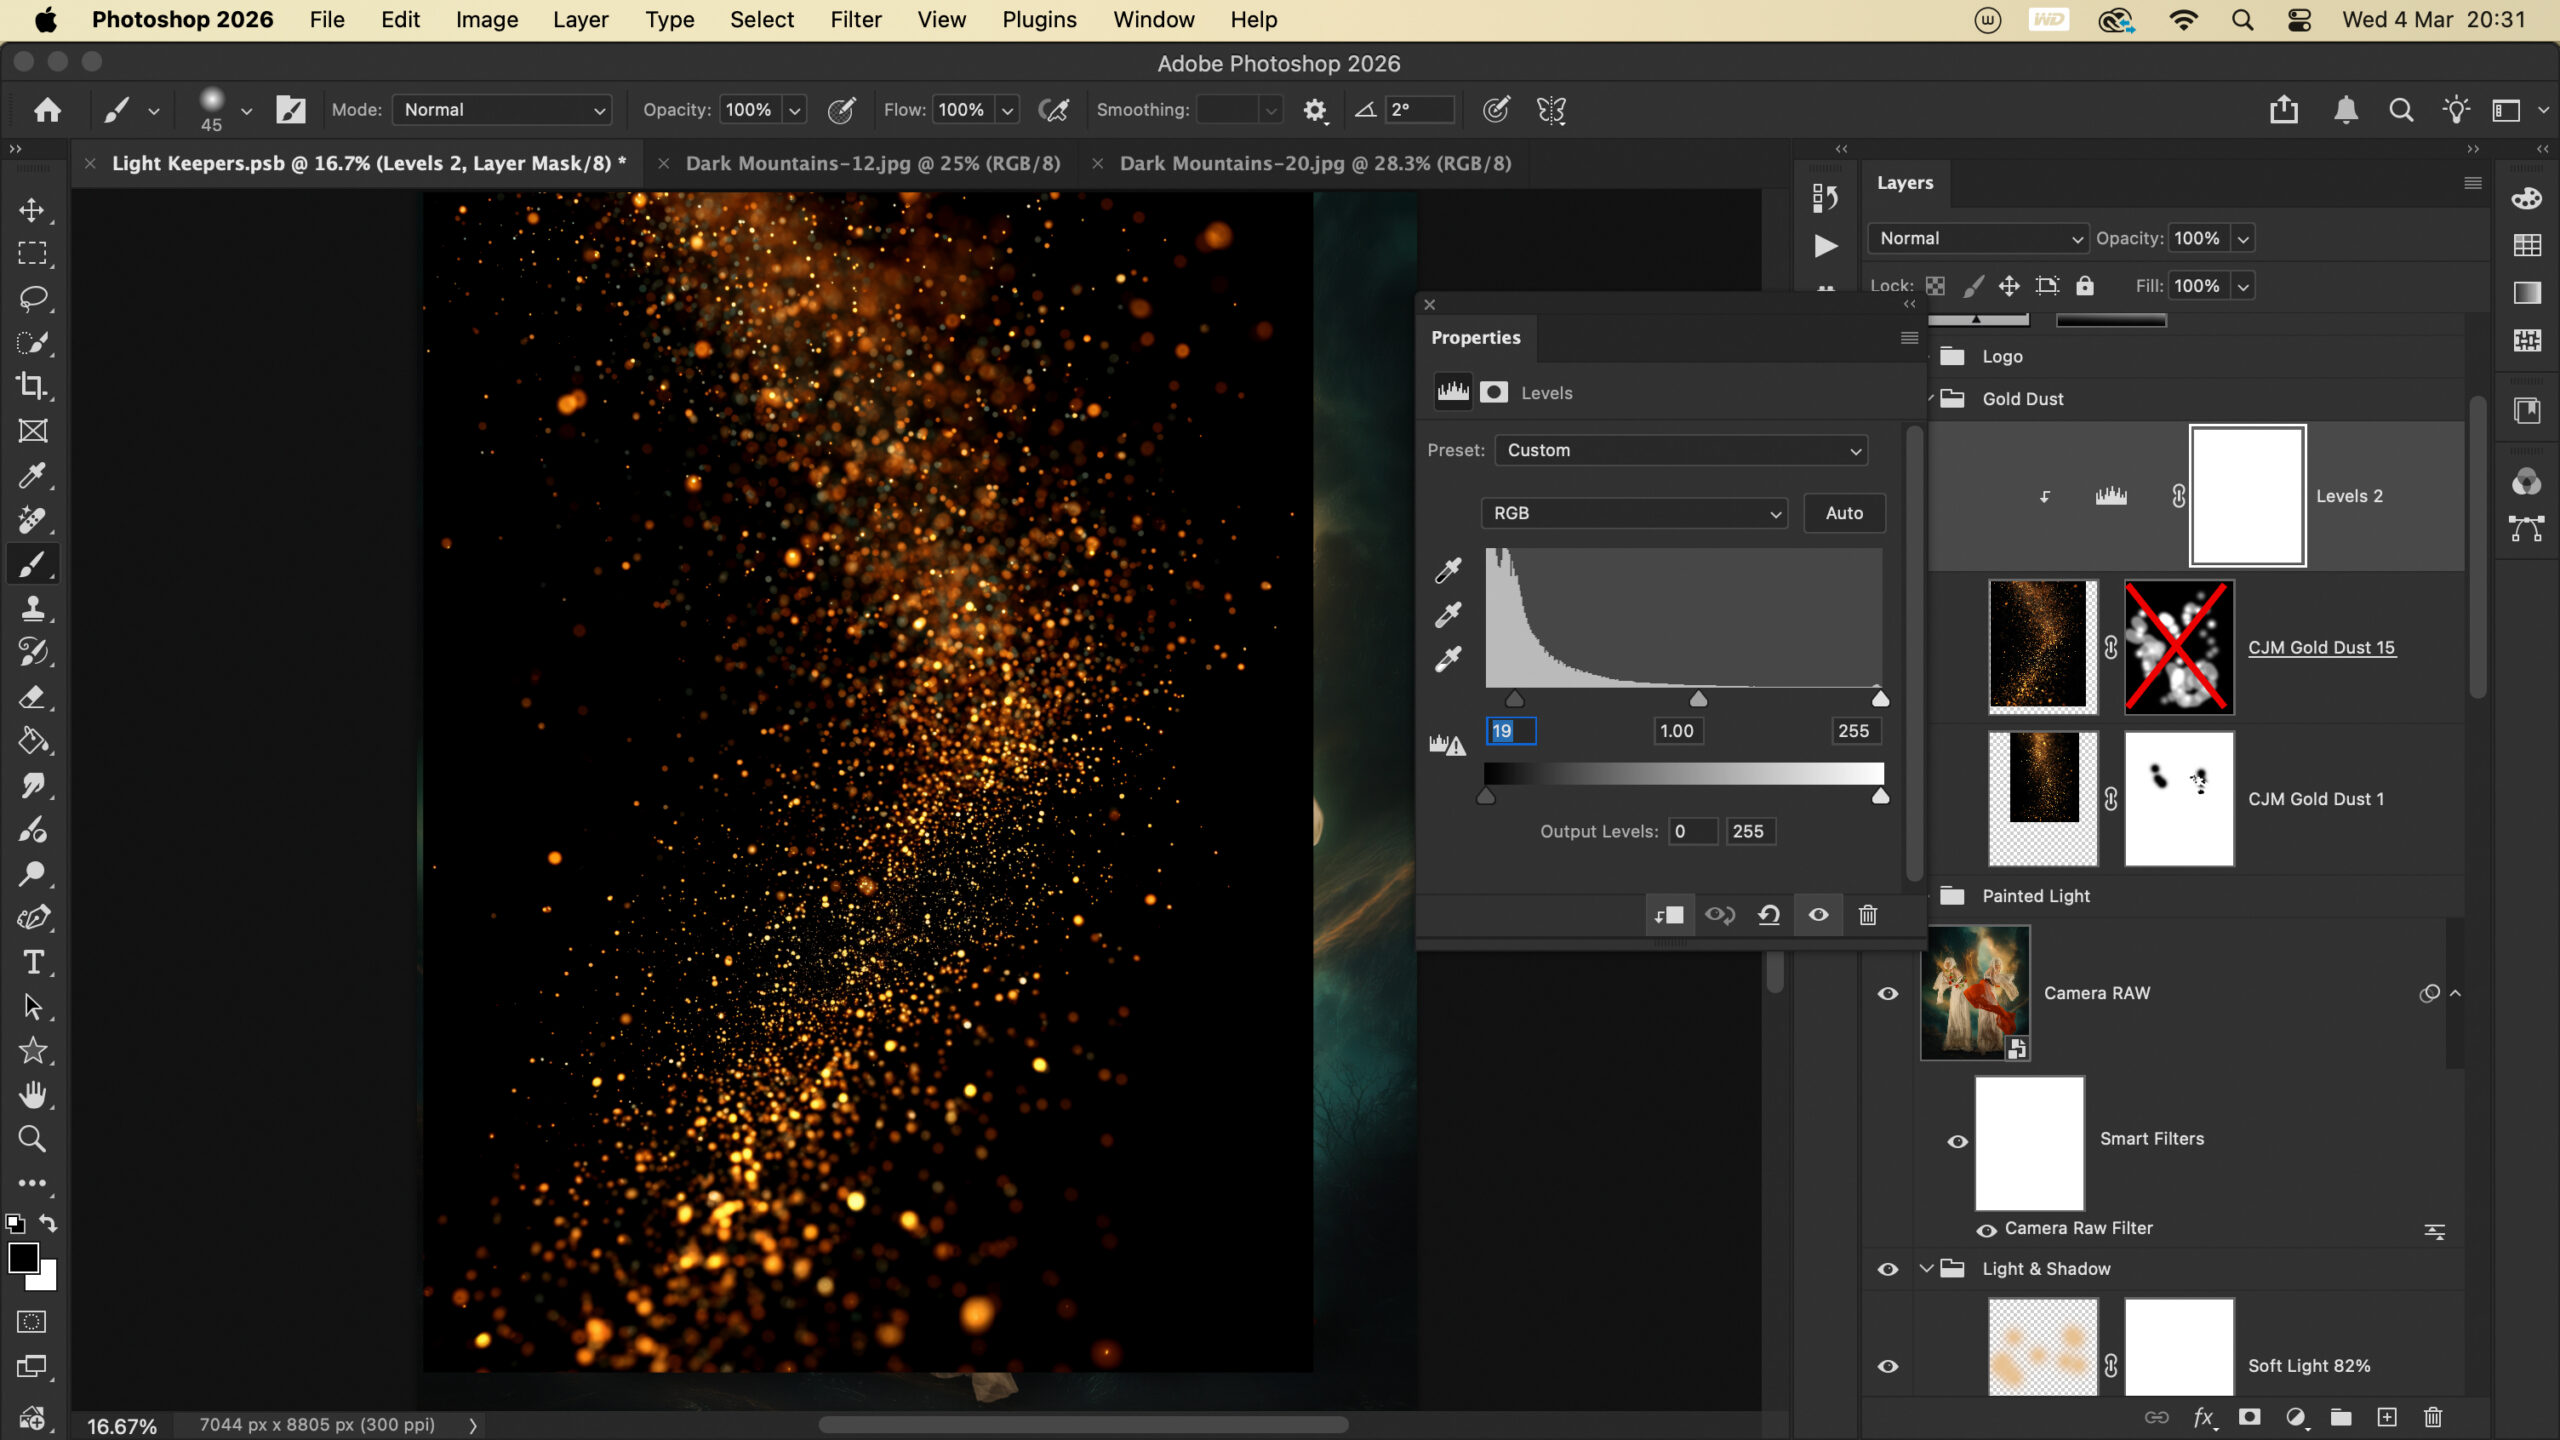Image resolution: width=2560 pixels, height=1440 pixels.
Task: Select the Eraser tool
Action: click(32, 697)
